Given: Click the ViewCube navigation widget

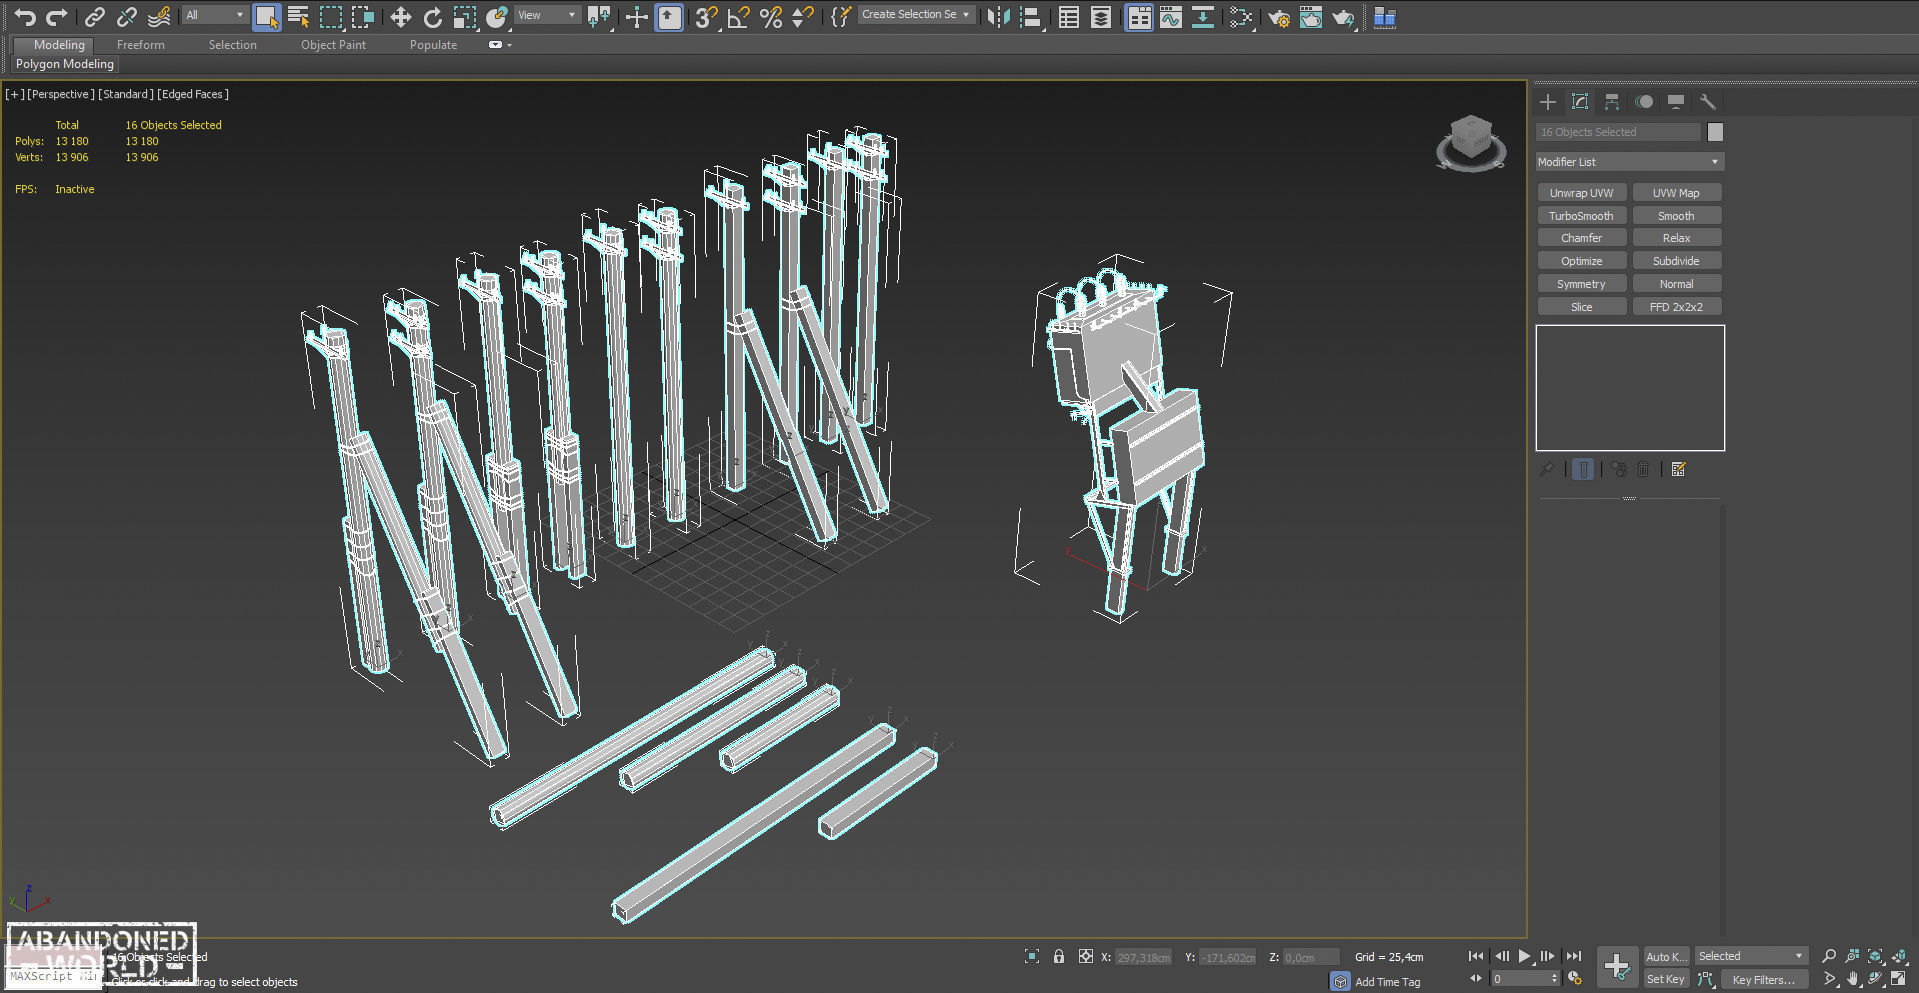Looking at the screenshot, I should pos(1471,142).
